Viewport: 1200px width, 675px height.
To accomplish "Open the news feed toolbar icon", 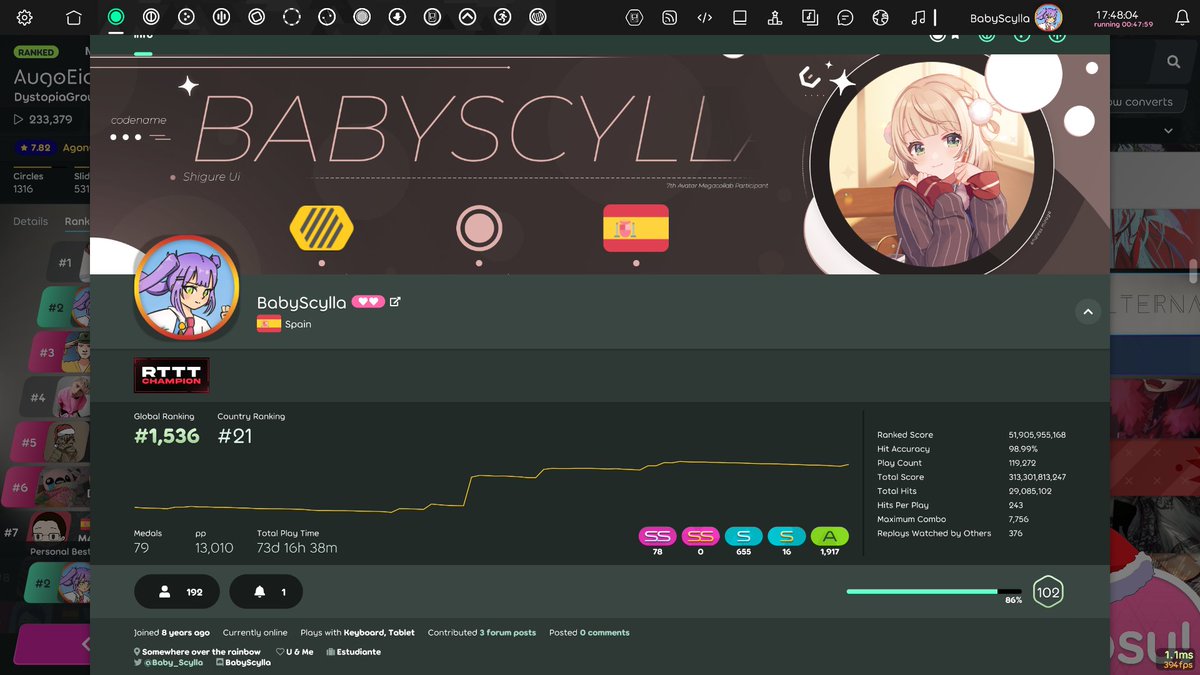I will coord(670,17).
